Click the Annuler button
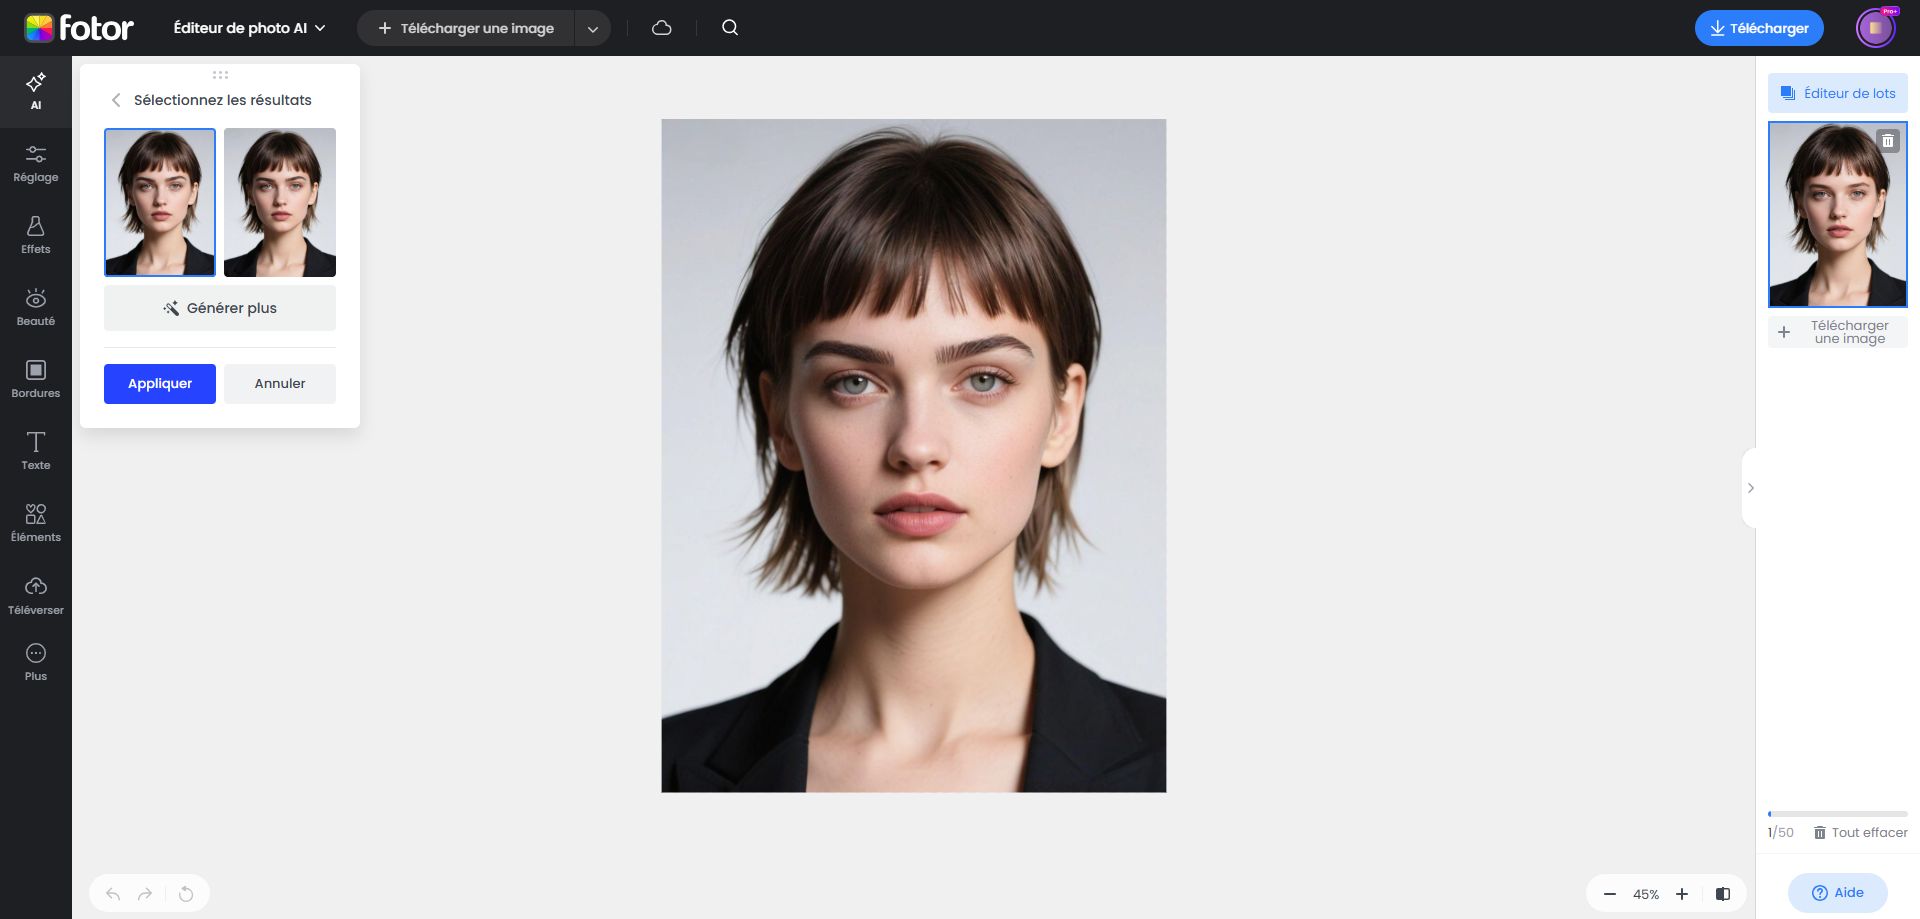 (x=280, y=384)
